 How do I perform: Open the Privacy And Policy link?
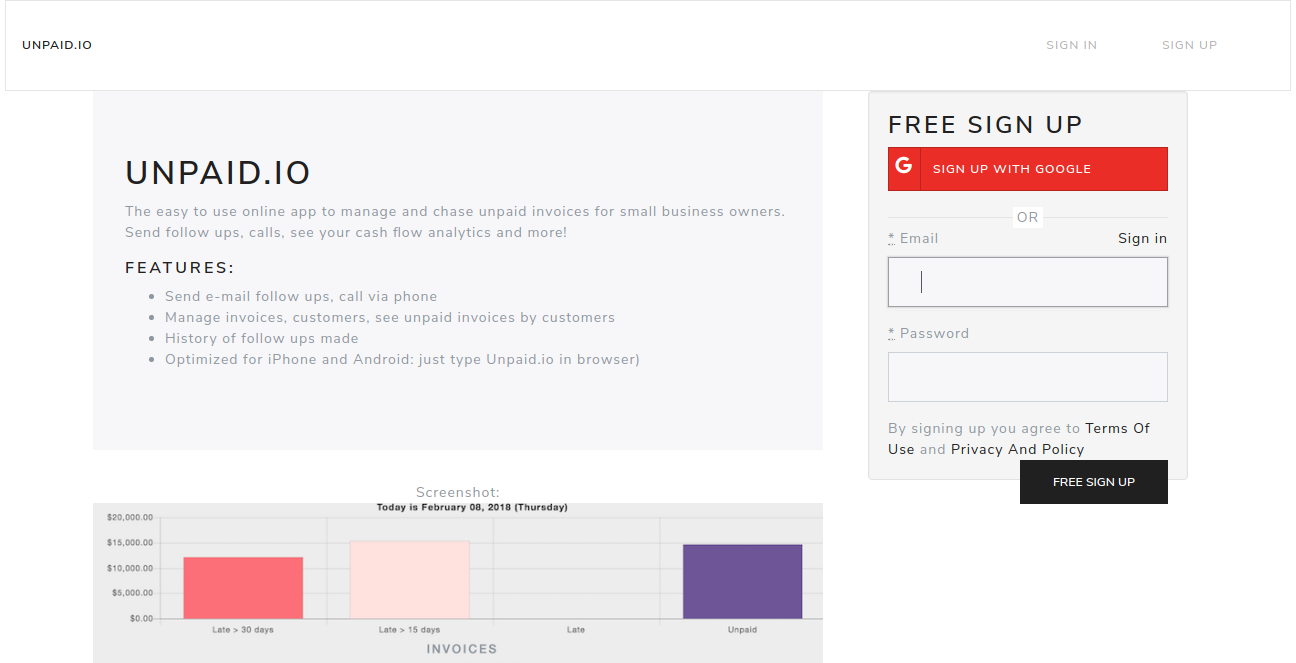click(x=1017, y=449)
